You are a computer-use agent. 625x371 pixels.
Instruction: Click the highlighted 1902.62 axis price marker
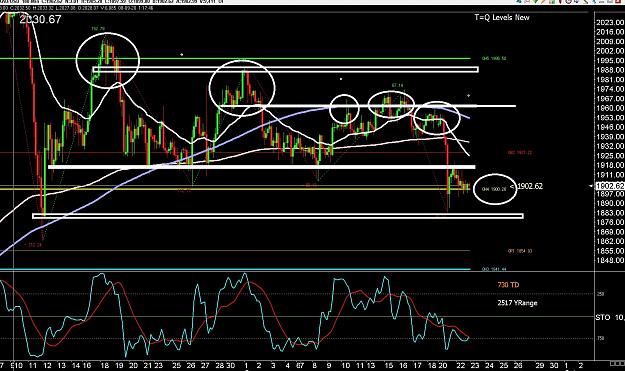(x=610, y=186)
